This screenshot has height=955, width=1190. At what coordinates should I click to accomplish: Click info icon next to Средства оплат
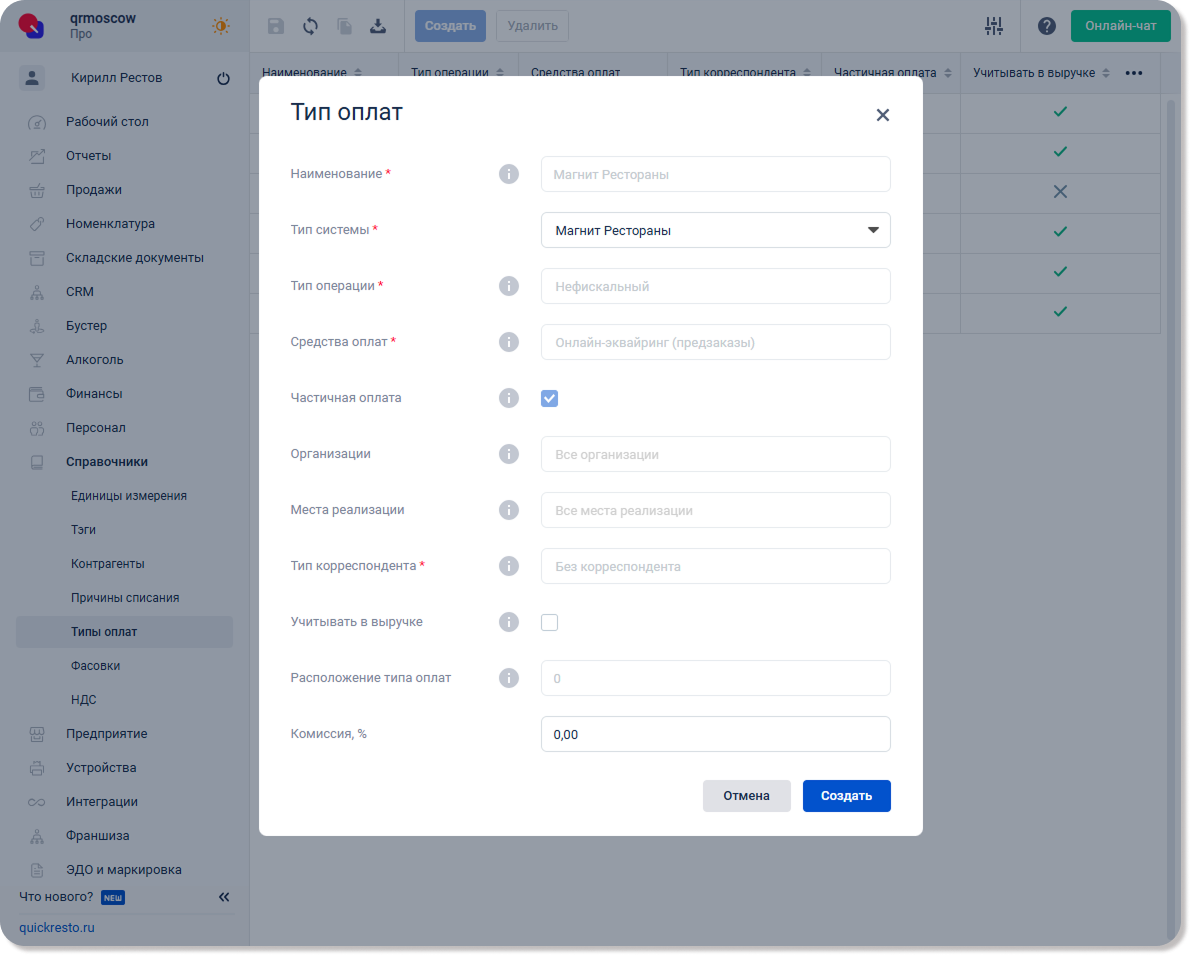[x=509, y=342]
